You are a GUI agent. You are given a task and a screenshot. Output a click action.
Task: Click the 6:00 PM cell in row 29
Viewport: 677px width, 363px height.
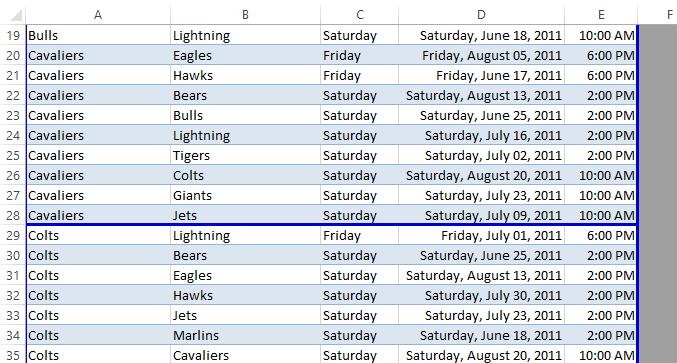601,236
